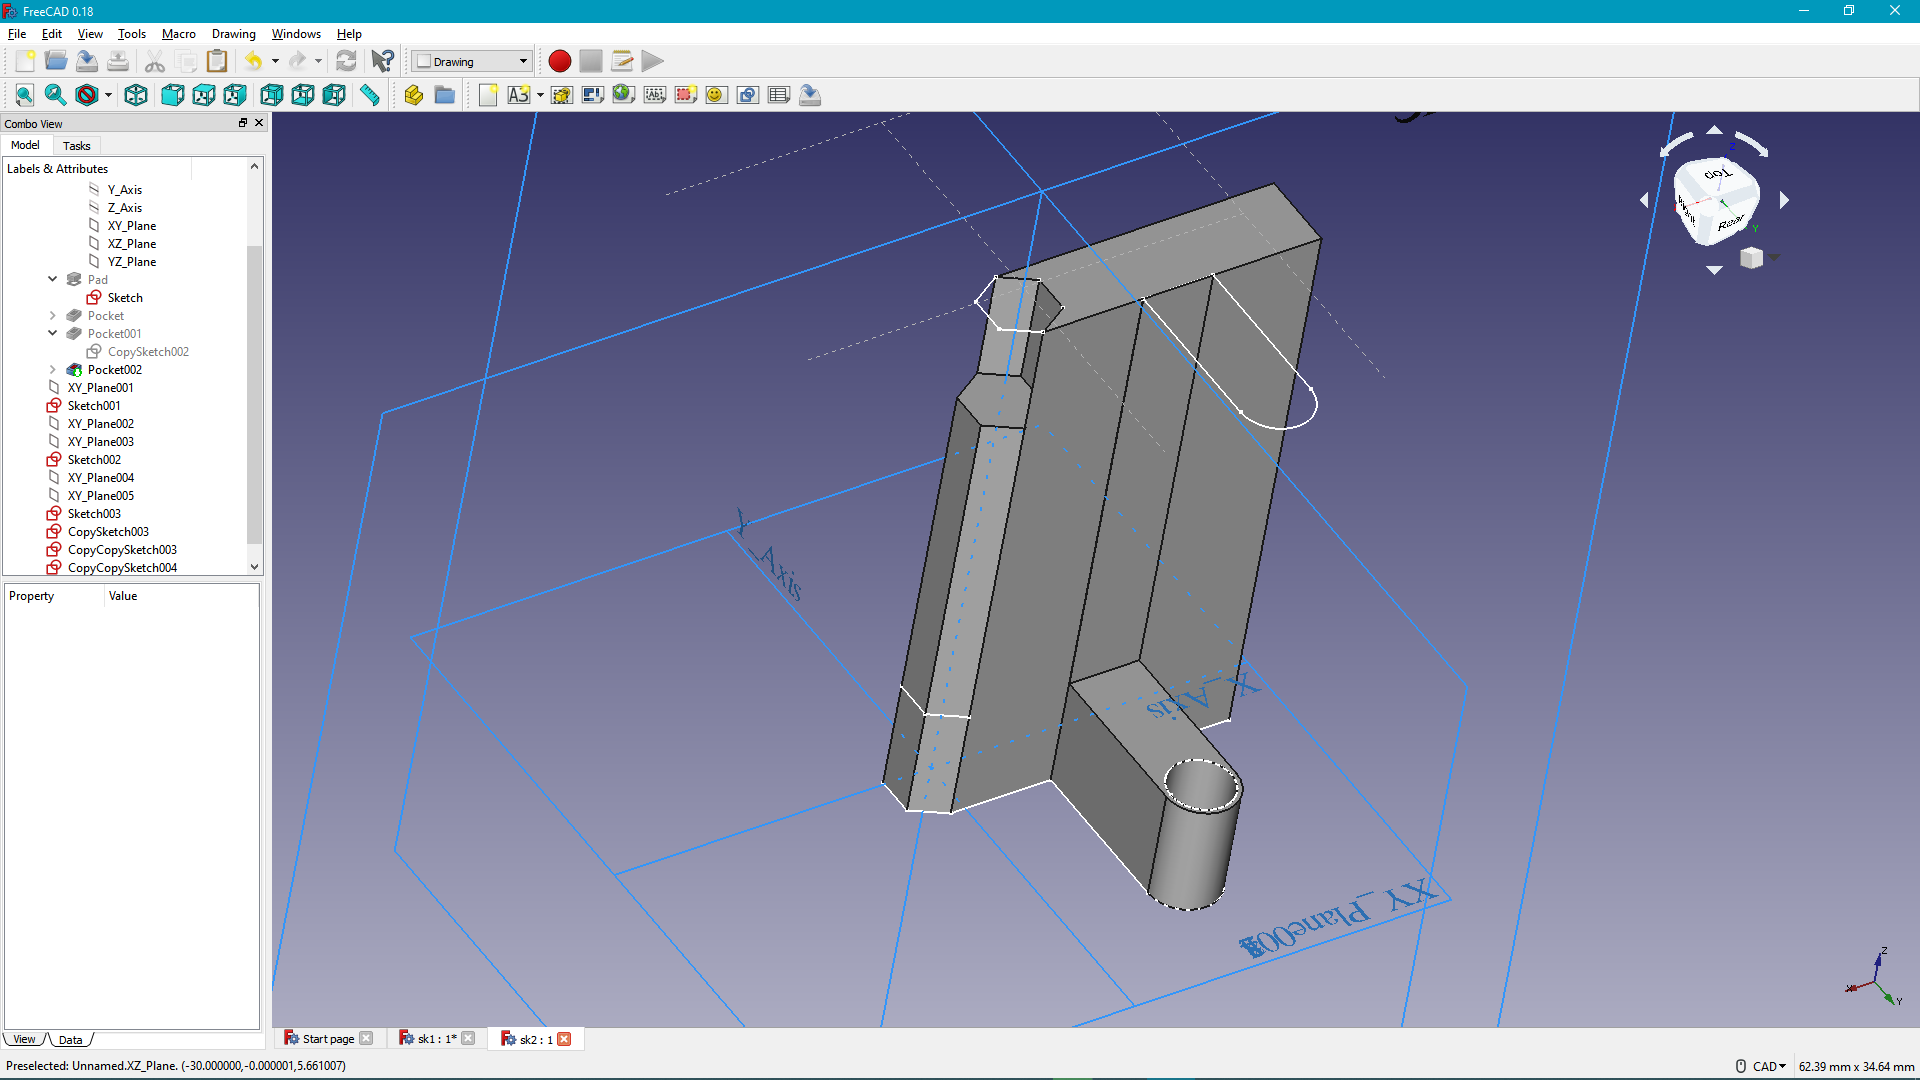Set the right view cube icon
The width and height of the screenshot is (1920, 1080).
tap(235, 95)
